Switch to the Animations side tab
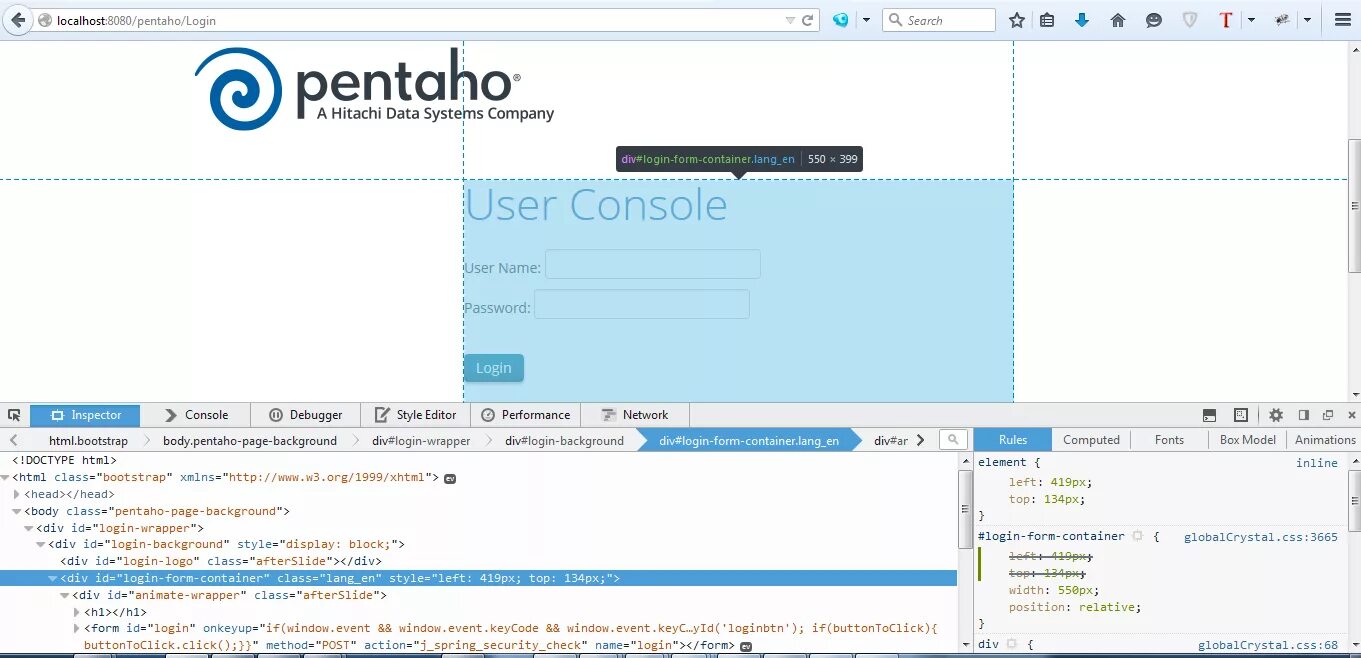The width and height of the screenshot is (1361, 658). point(1325,440)
